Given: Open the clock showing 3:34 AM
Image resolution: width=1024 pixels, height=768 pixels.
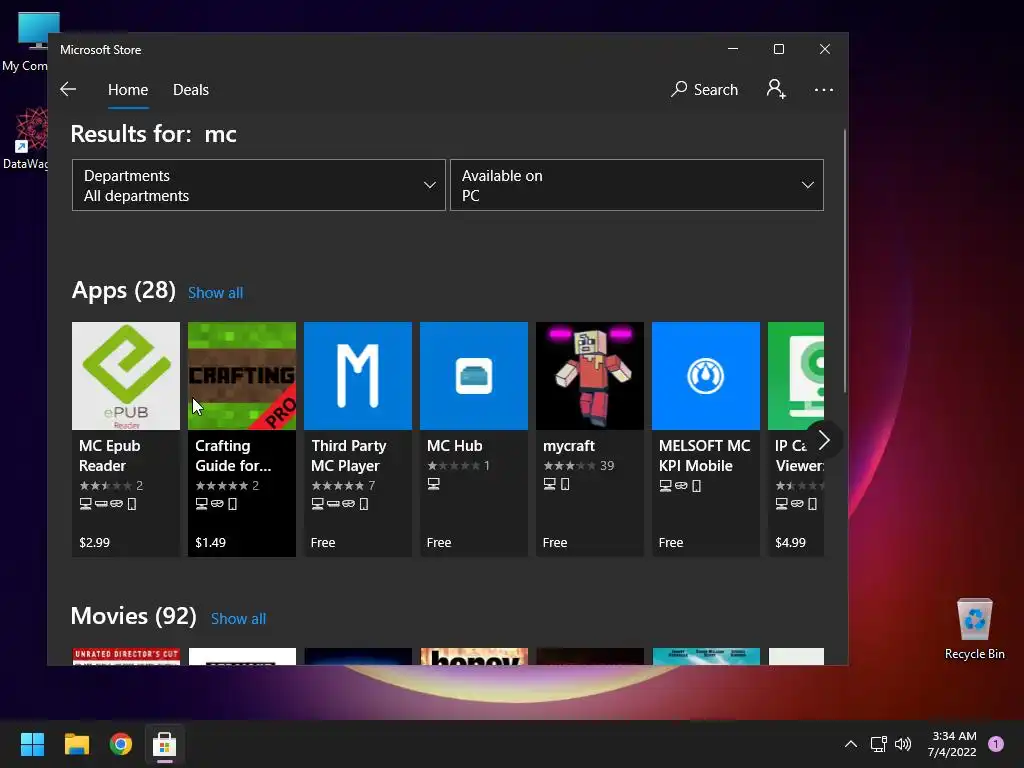Looking at the screenshot, I should tap(953, 744).
